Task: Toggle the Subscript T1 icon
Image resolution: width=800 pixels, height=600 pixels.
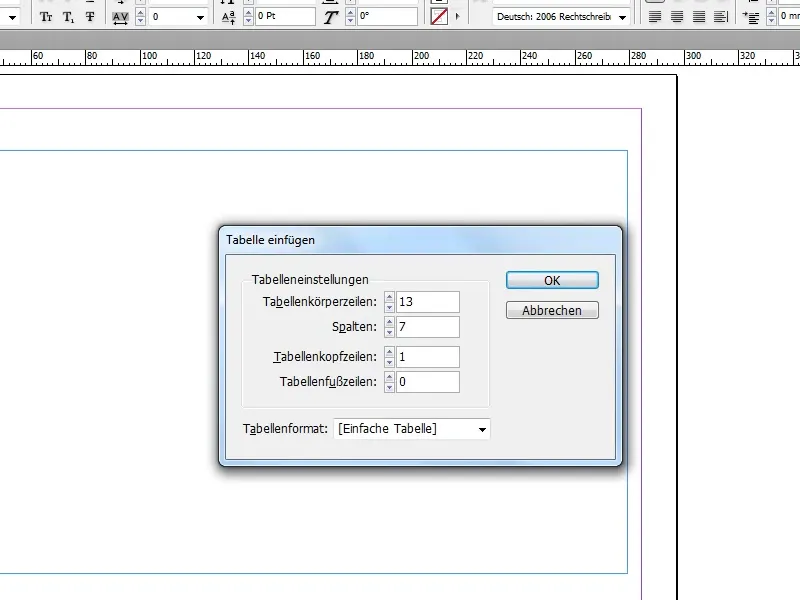Action: click(68, 17)
